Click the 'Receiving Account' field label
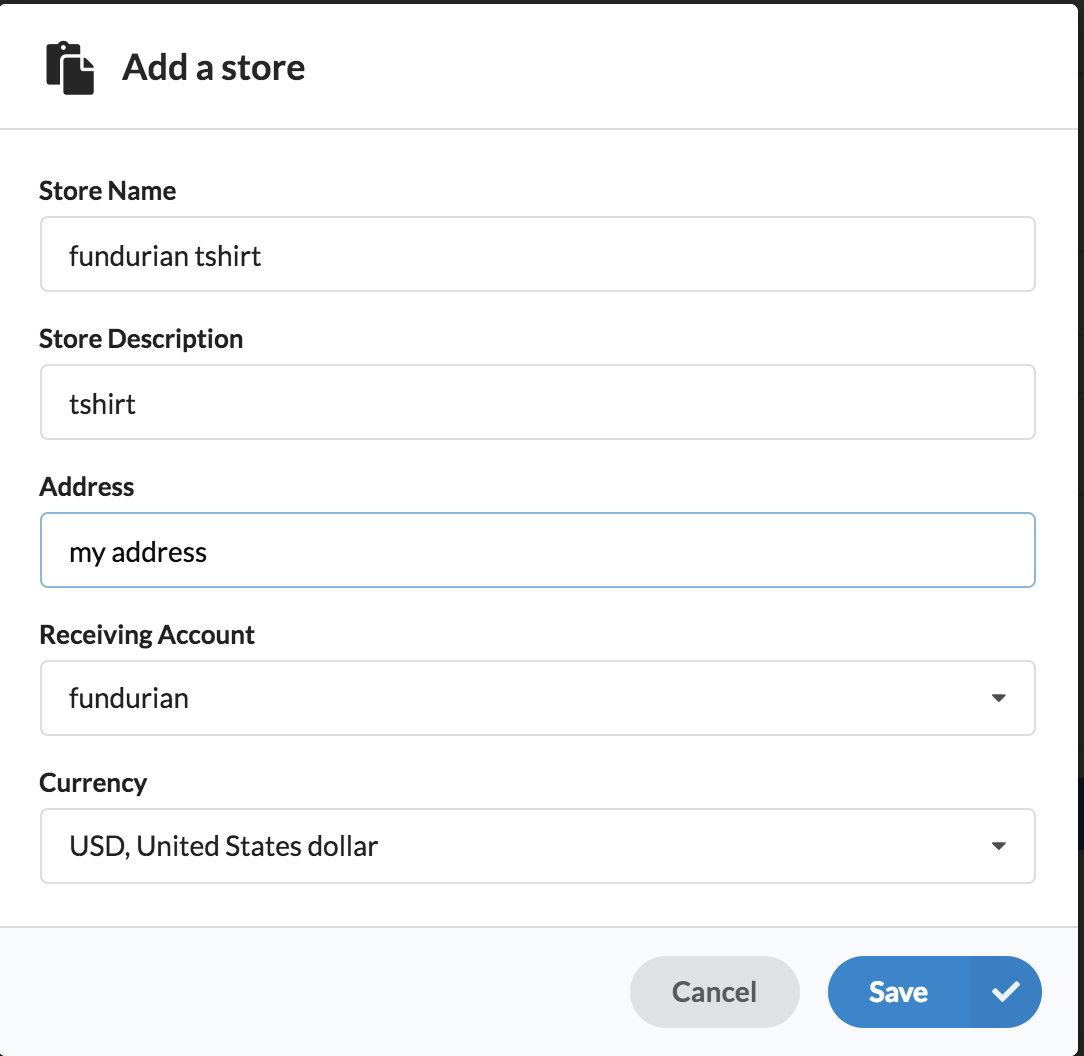 click(x=147, y=635)
